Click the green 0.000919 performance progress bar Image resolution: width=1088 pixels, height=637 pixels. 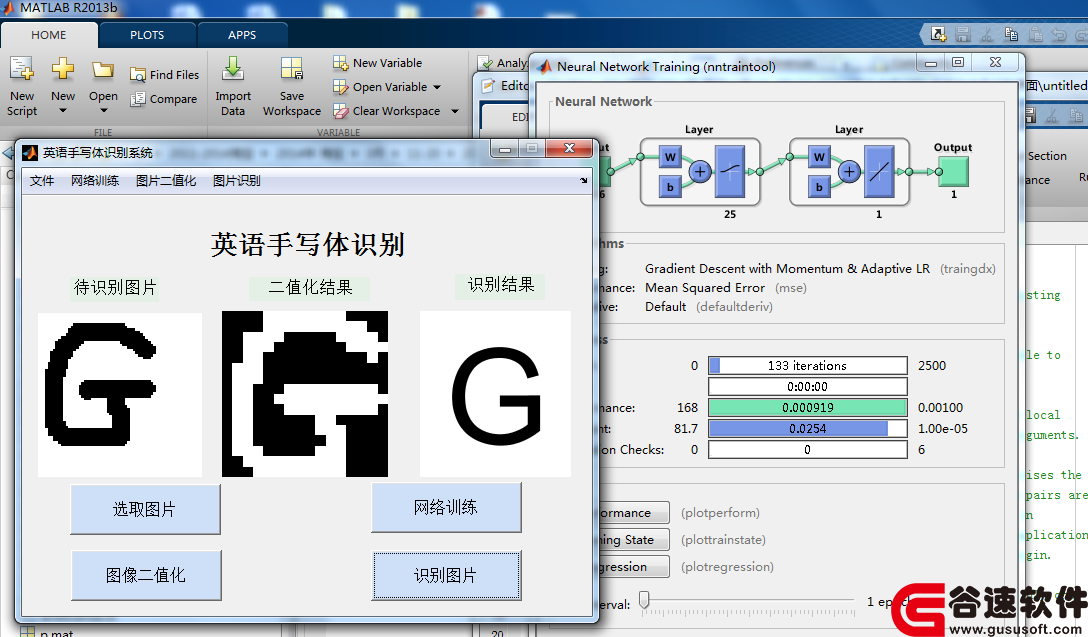click(x=808, y=407)
